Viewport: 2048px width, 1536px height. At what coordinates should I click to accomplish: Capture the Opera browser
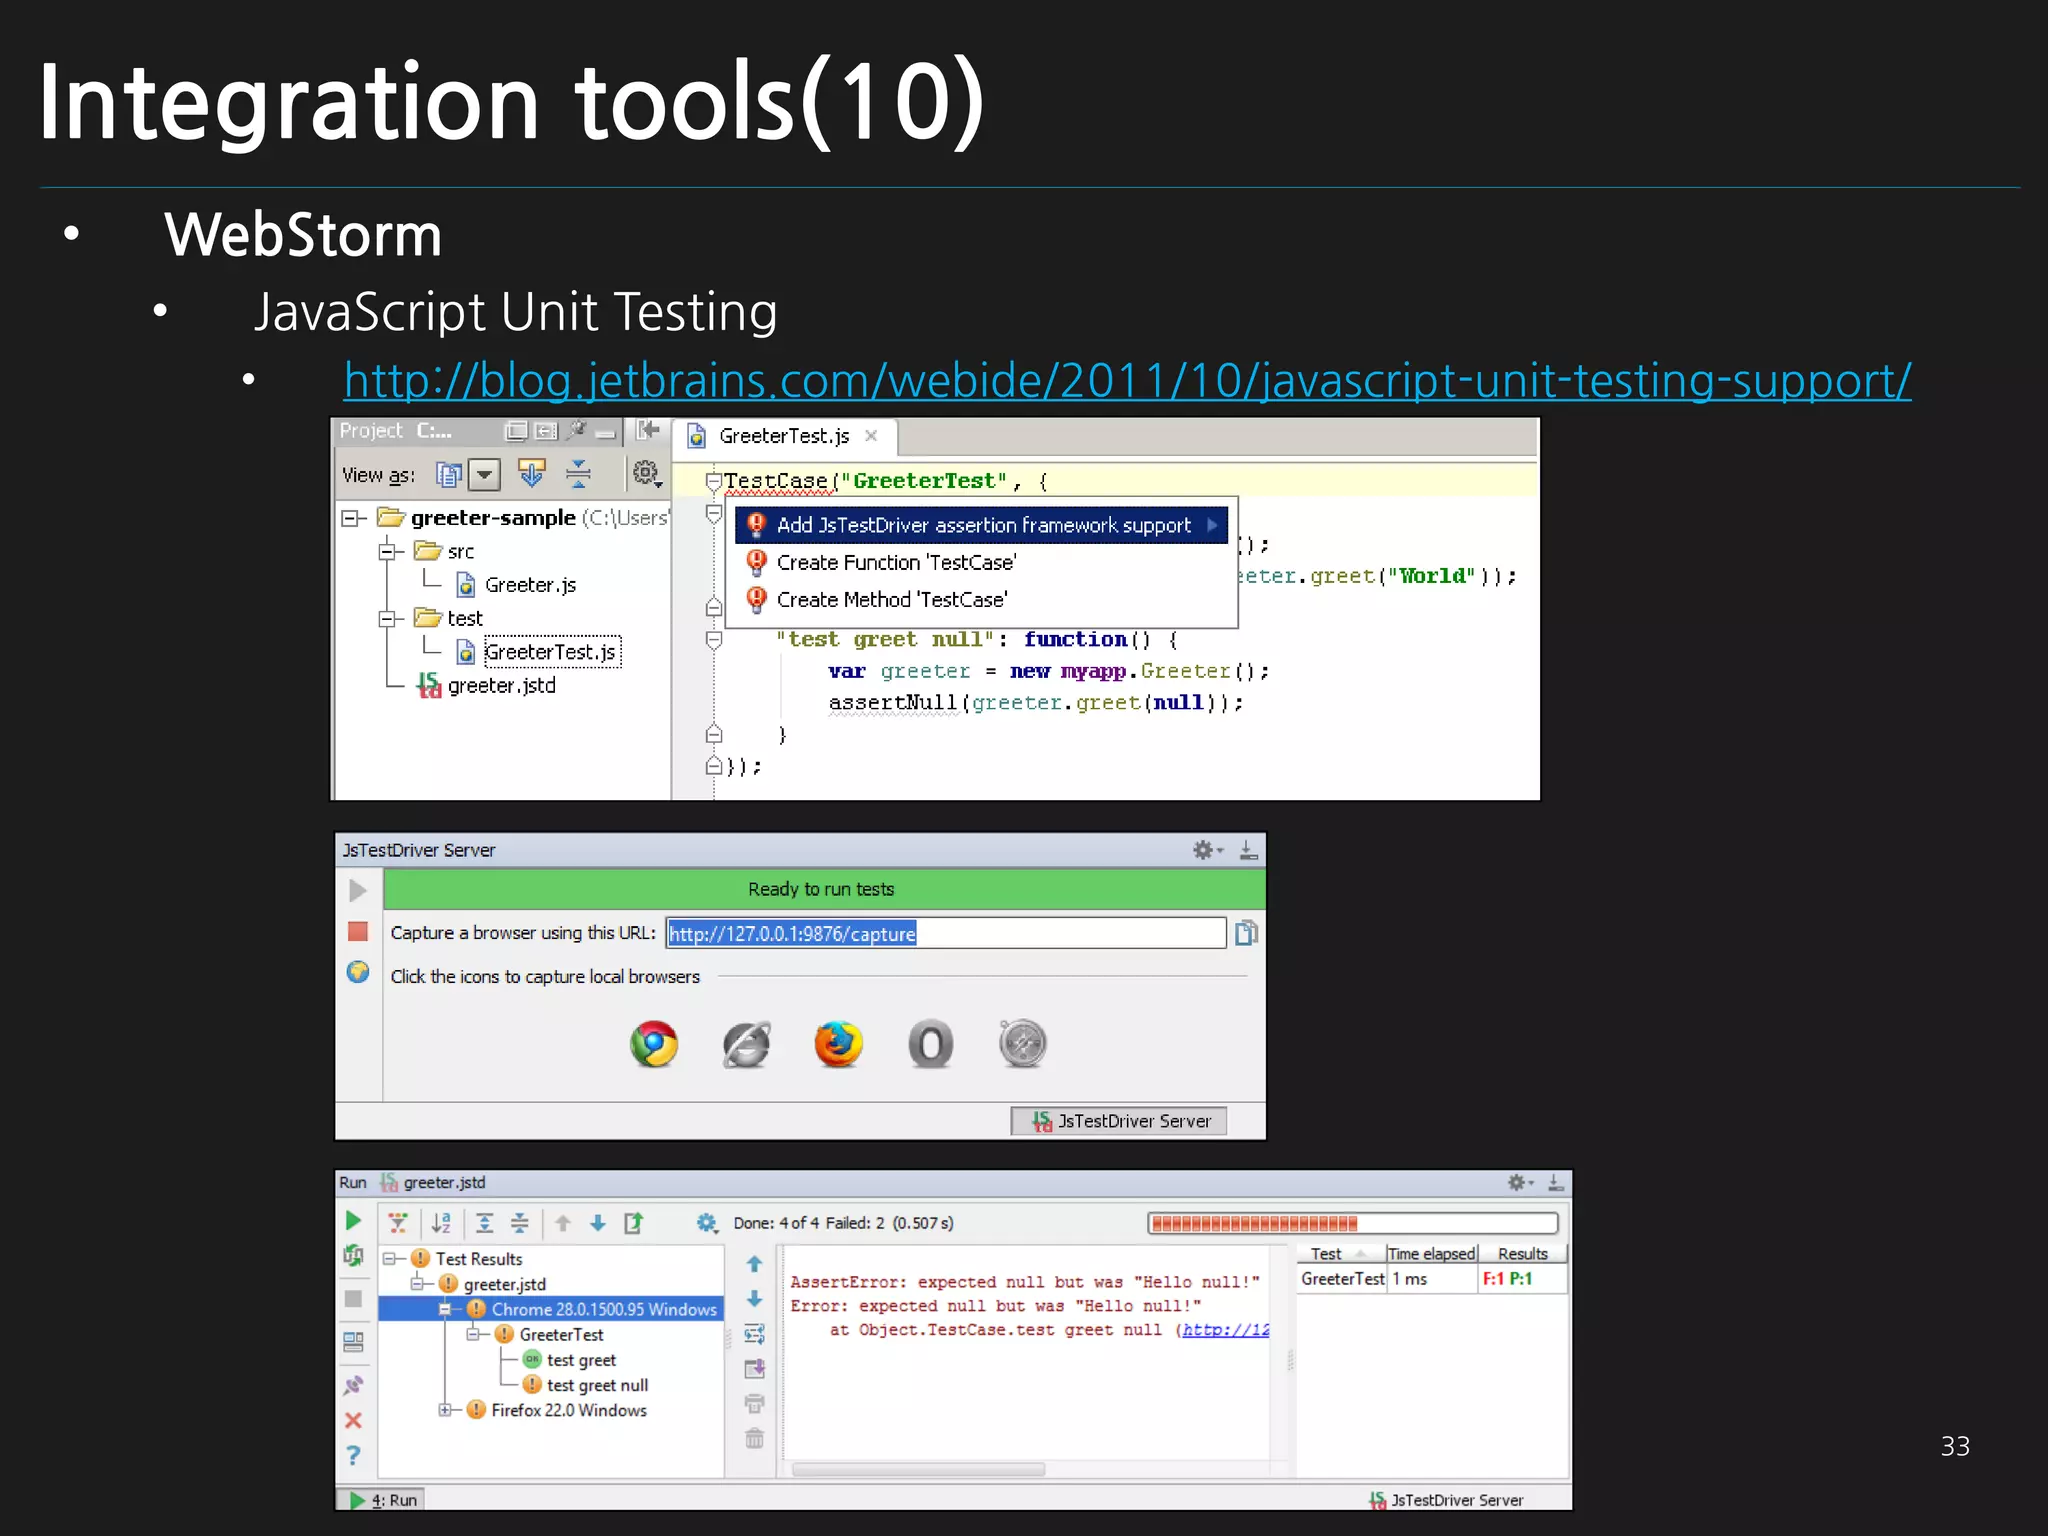click(x=930, y=1044)
